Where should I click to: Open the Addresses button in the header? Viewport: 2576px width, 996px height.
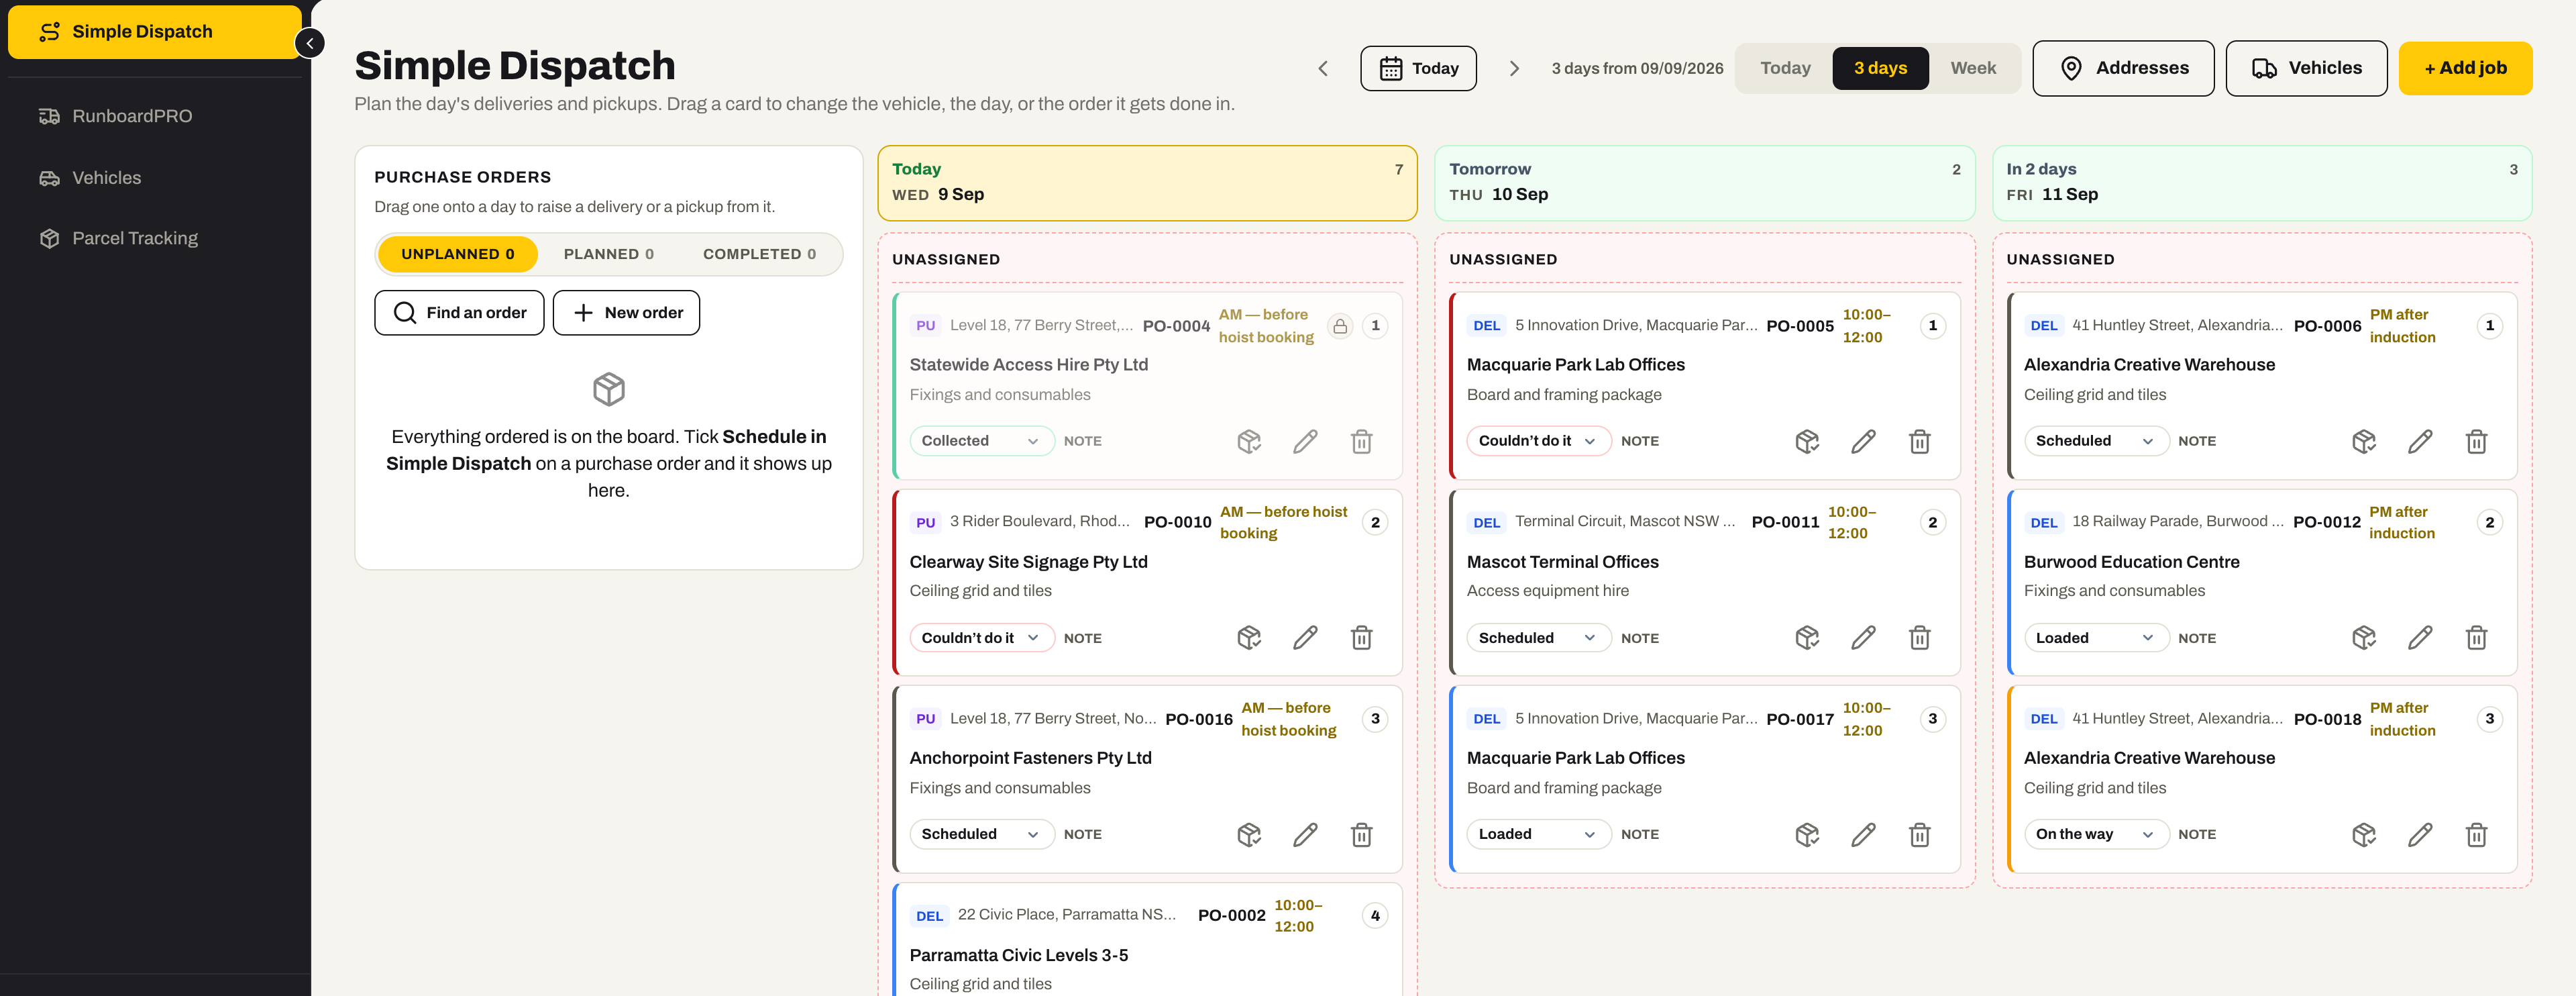[2123, 68]
